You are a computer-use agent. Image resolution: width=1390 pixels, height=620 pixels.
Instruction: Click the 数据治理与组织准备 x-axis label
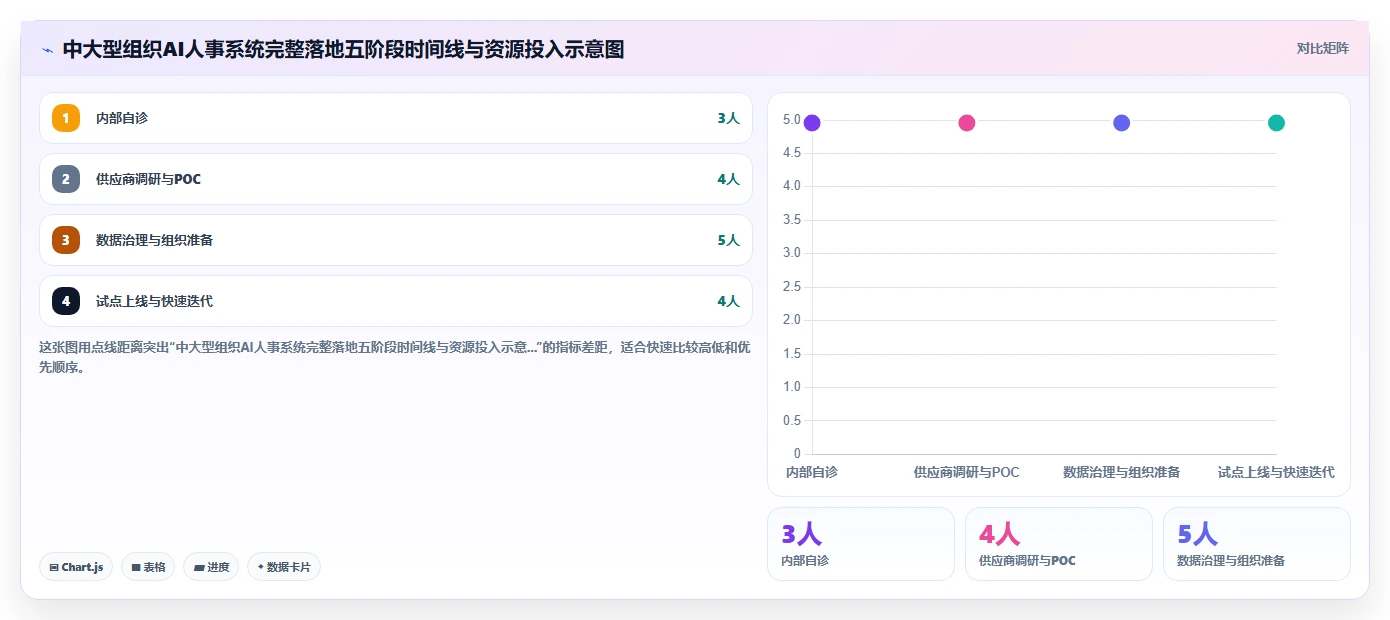(x=1122, y=472)
